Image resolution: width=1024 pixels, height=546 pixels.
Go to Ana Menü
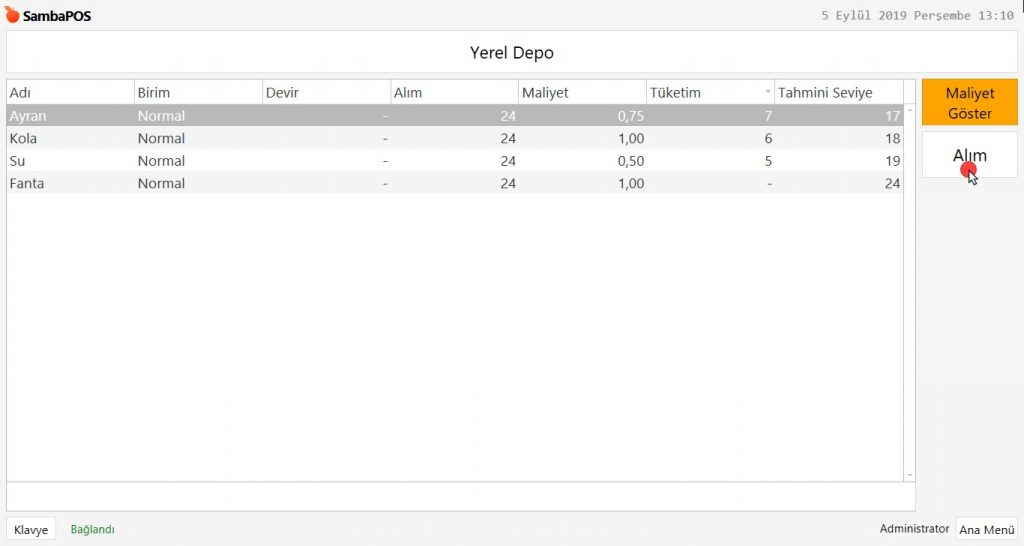[x=986, y=530]
